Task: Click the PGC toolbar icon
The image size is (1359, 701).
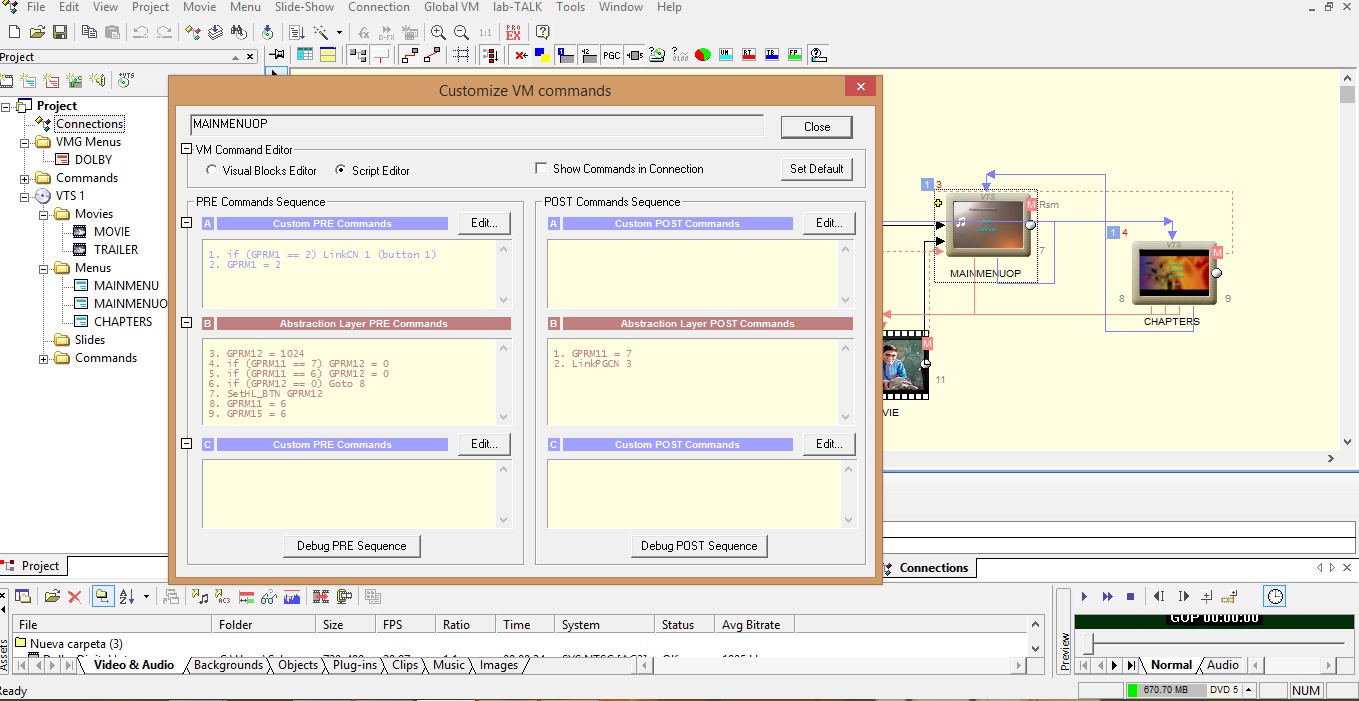Action: coord(611,55)
